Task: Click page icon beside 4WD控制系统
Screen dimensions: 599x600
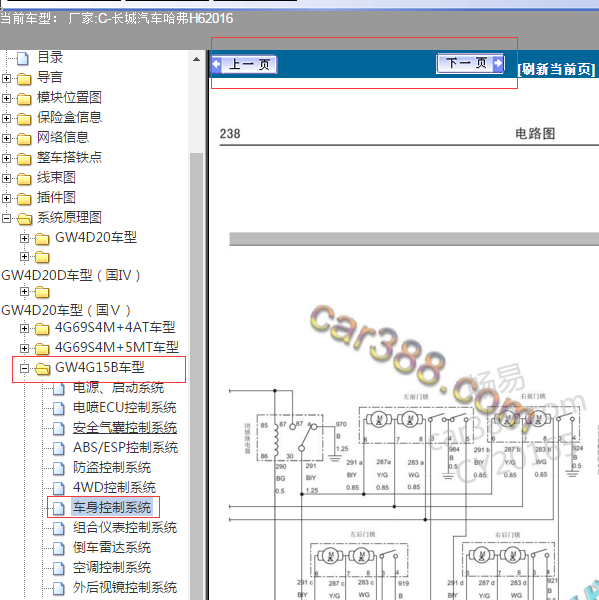Action: [x=59, y=488]
